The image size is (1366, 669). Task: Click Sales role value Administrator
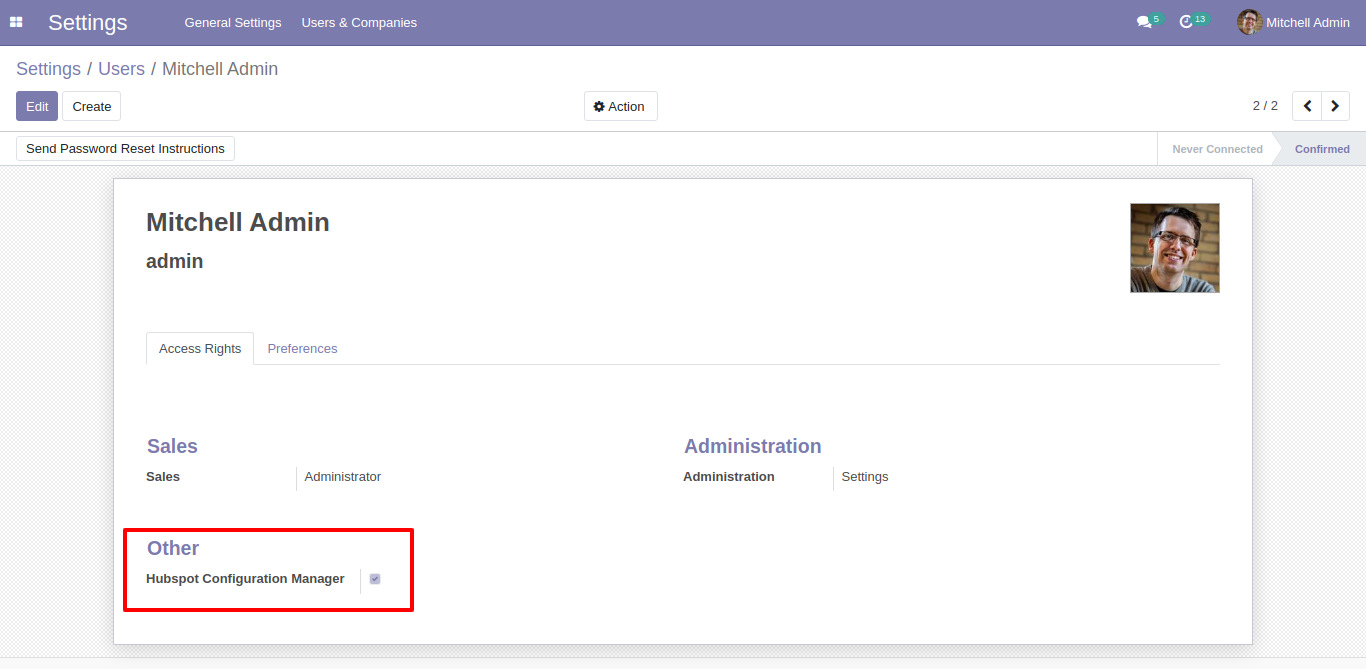click(x=343, y=477)
